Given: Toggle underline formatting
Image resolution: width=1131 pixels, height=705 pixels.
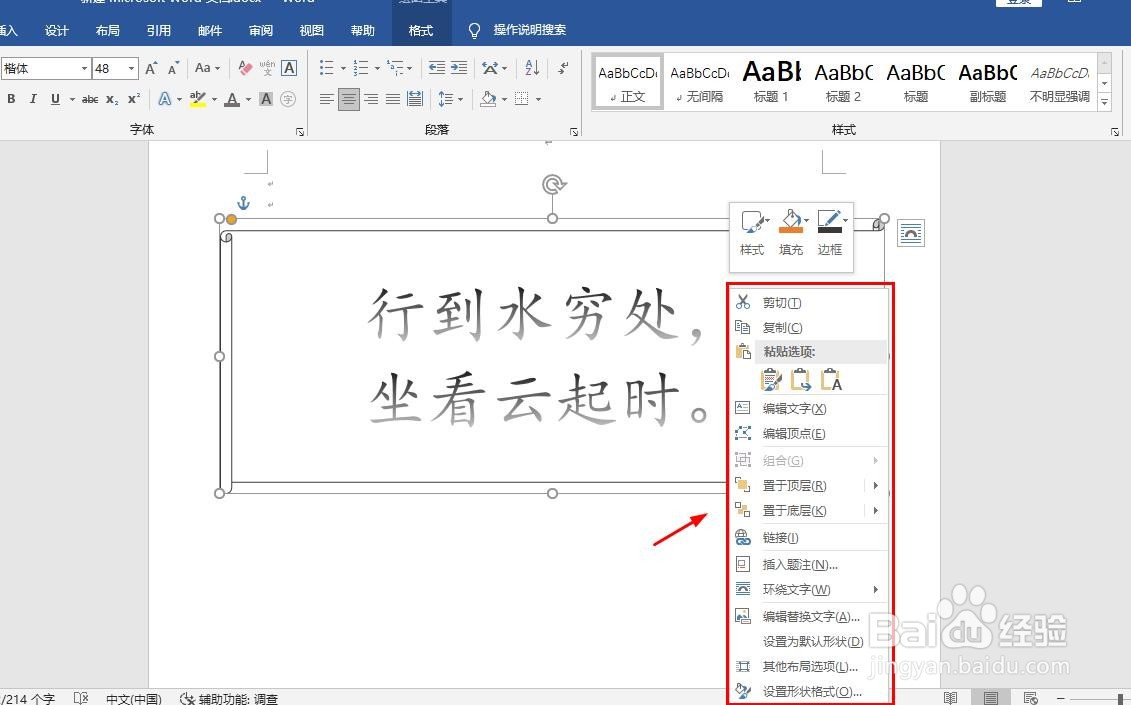Looking at the screenshot, I should click(x=55, y=99).
